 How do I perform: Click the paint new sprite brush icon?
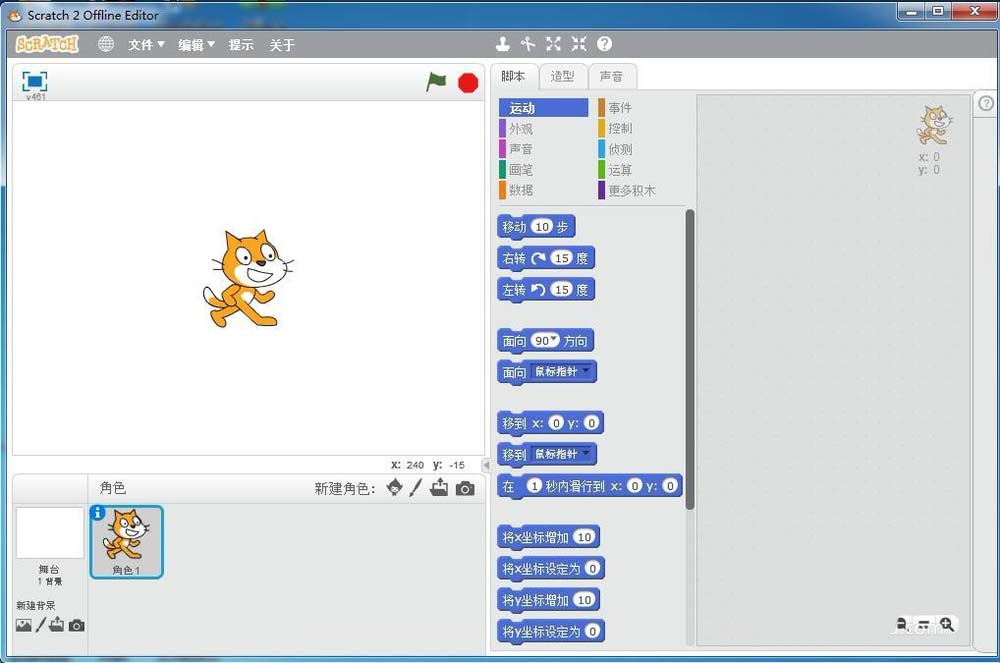[417, 488]
